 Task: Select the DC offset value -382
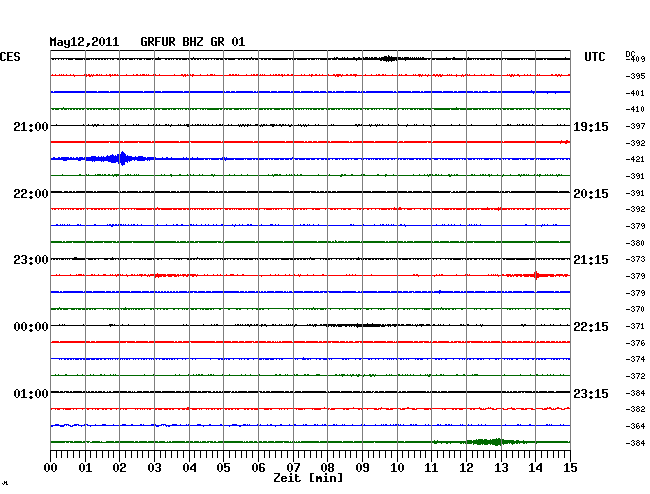pos(635,409)
